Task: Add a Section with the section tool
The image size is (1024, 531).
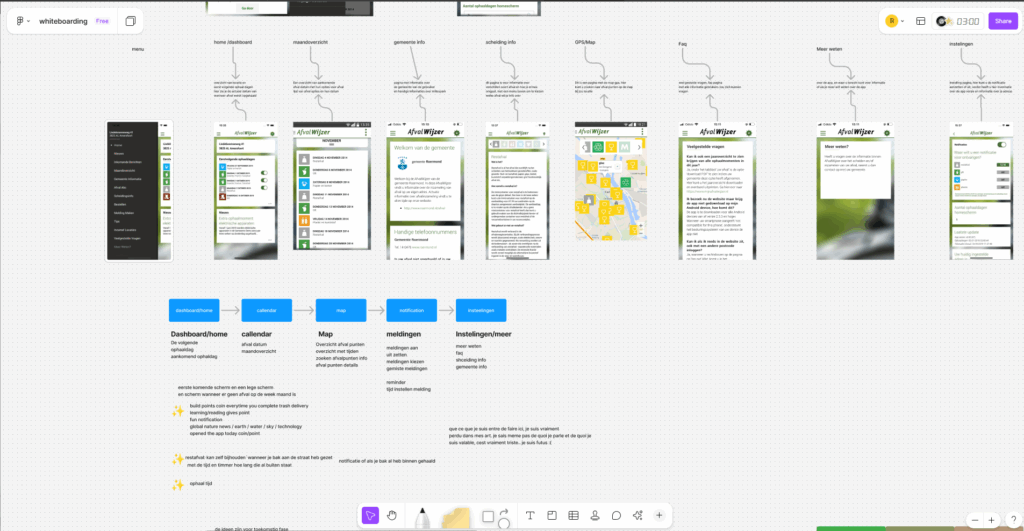Action: click(551, 515)
